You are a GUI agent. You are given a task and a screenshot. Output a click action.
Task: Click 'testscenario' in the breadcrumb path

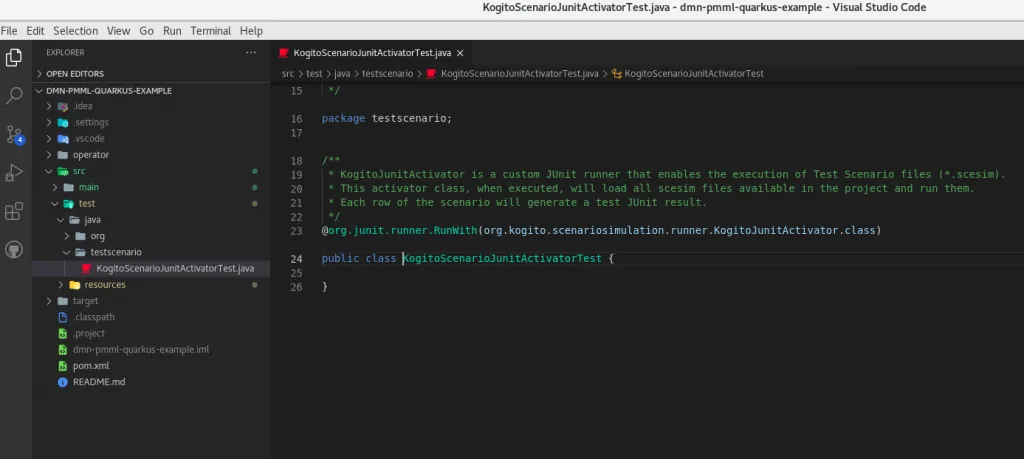click(x=387, y=74)
